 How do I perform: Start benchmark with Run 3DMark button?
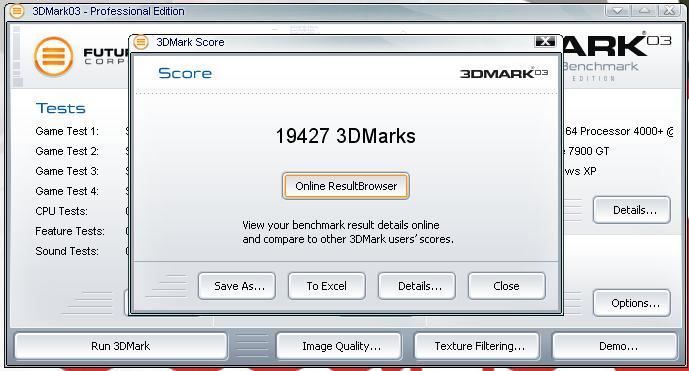click(121, 346)
